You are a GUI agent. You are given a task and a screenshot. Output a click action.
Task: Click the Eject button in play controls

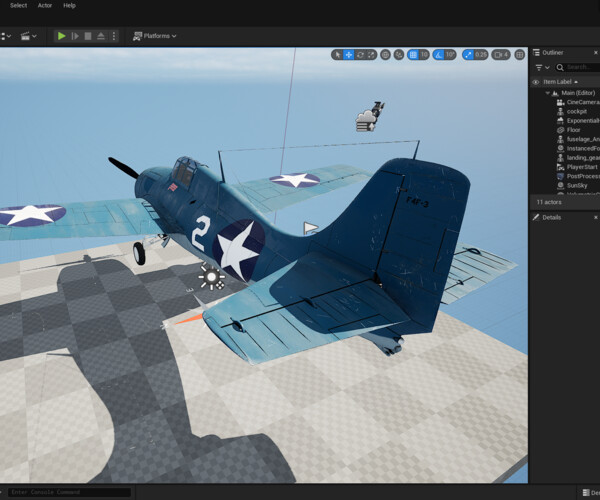[x=101, y=36]
